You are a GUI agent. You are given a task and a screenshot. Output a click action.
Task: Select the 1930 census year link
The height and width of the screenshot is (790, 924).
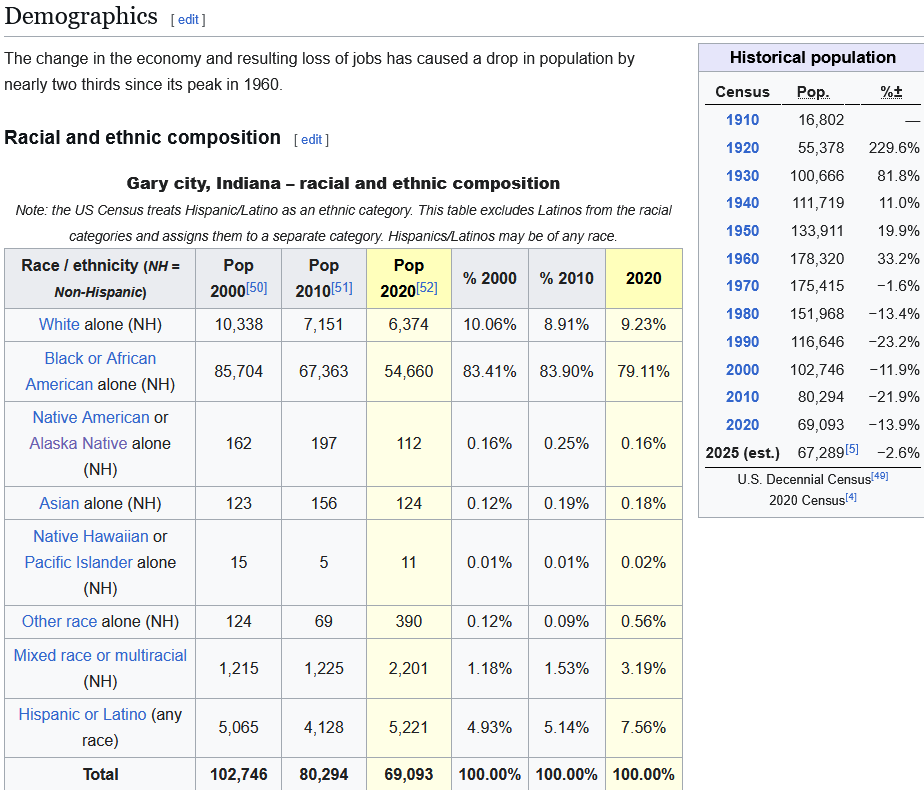pos(742,176)
